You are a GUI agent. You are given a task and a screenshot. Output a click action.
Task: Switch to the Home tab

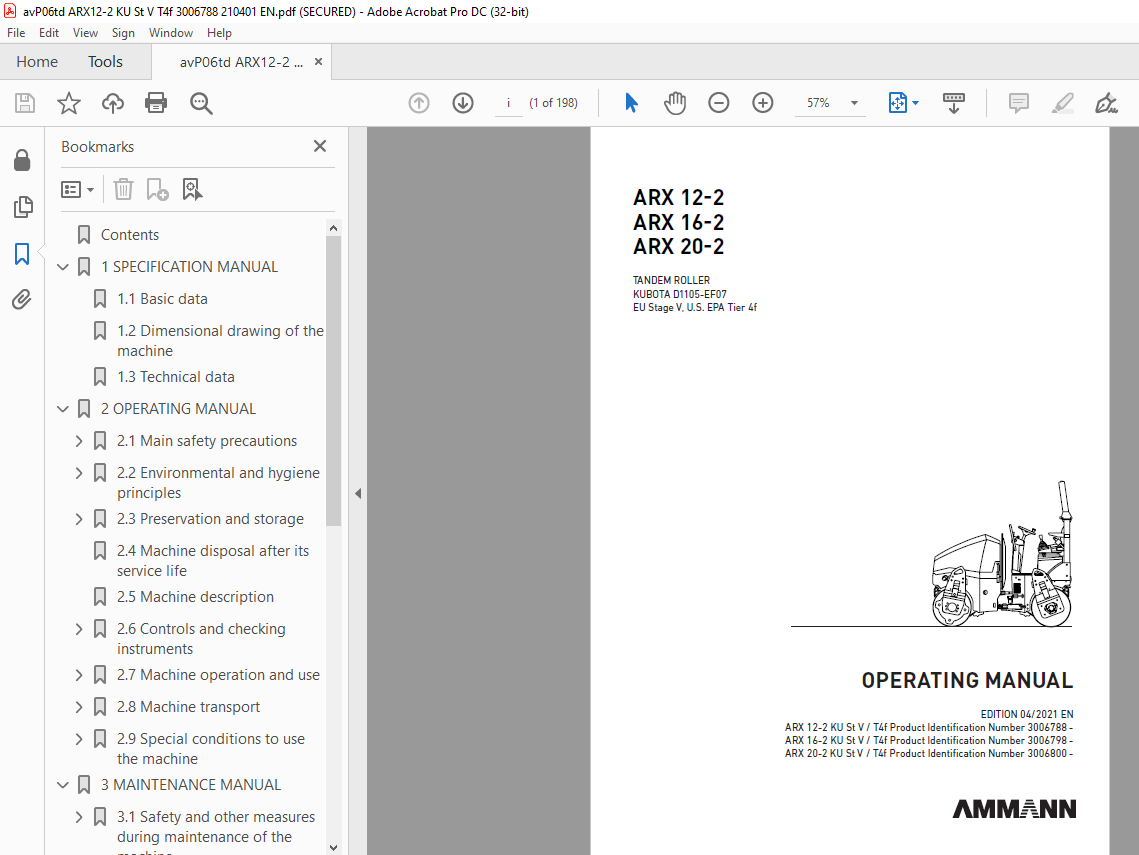point(37,62)
